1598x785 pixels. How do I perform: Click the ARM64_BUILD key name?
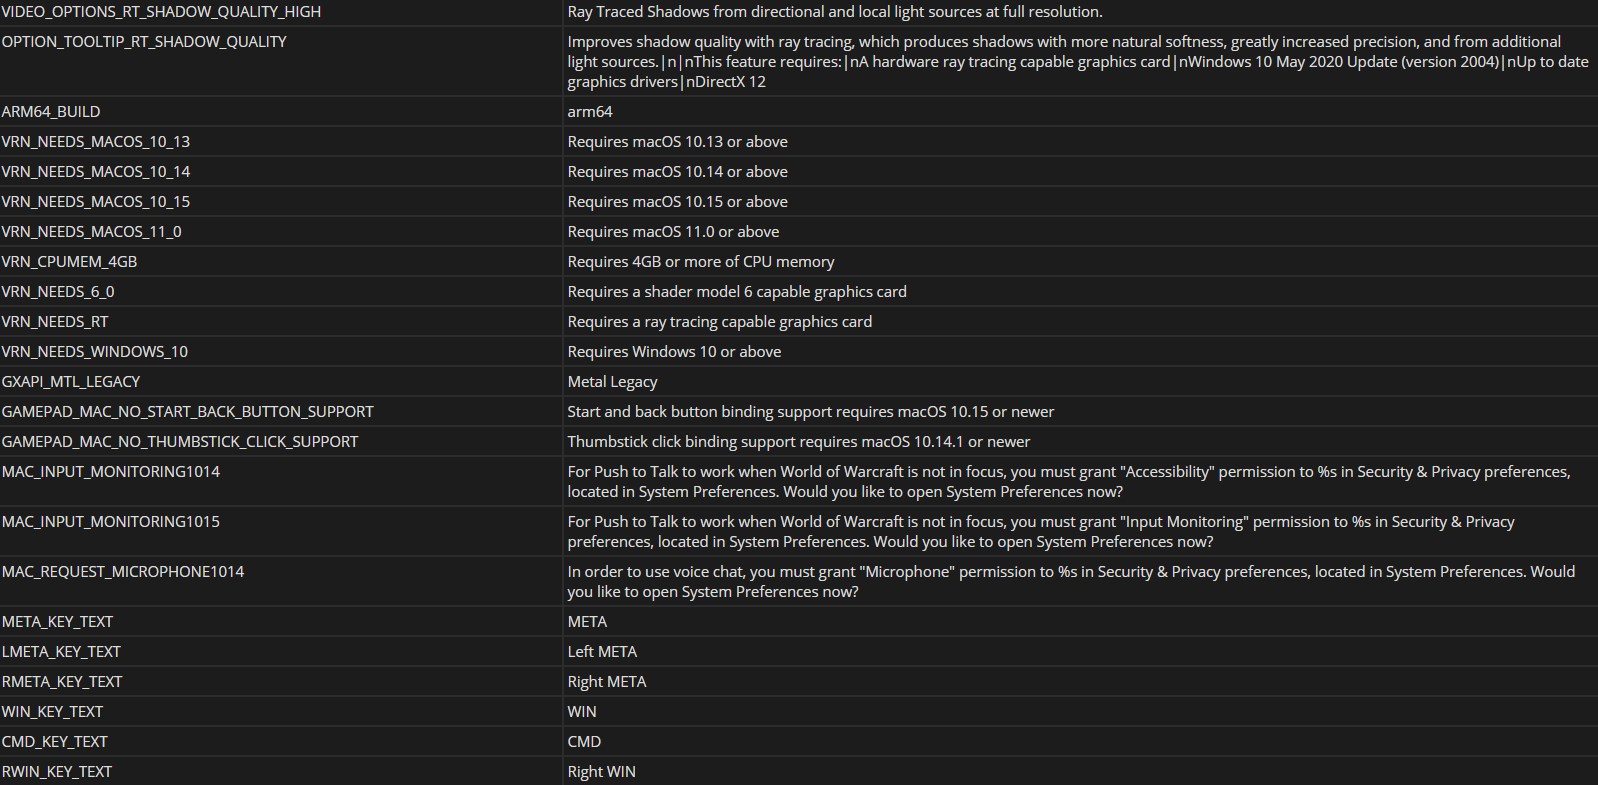(51, 112)
